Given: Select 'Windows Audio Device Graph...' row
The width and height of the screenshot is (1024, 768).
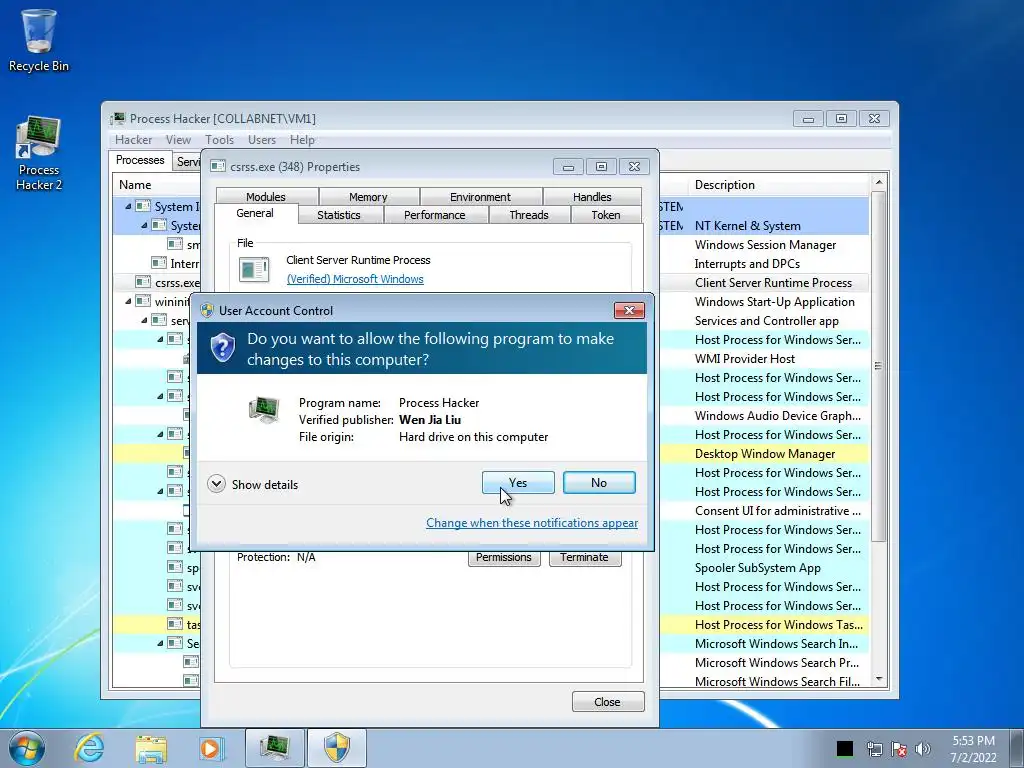Looking at the screenshot, I should 777,415.
